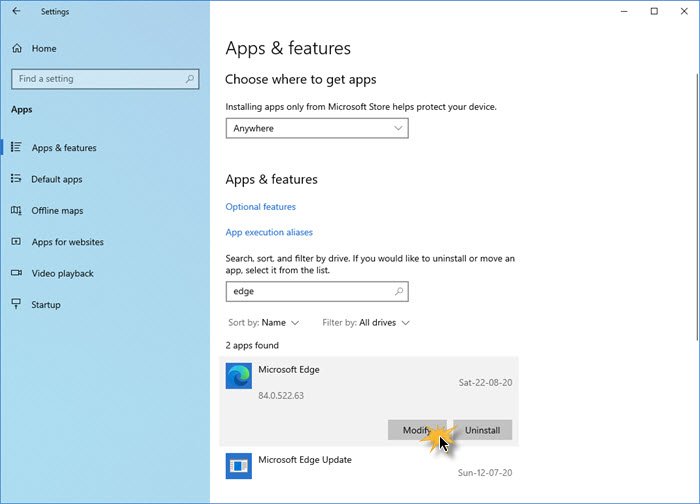Click the version text 84.0.522.63
Viewport: 700px width, 504px height.
(281, 396)
